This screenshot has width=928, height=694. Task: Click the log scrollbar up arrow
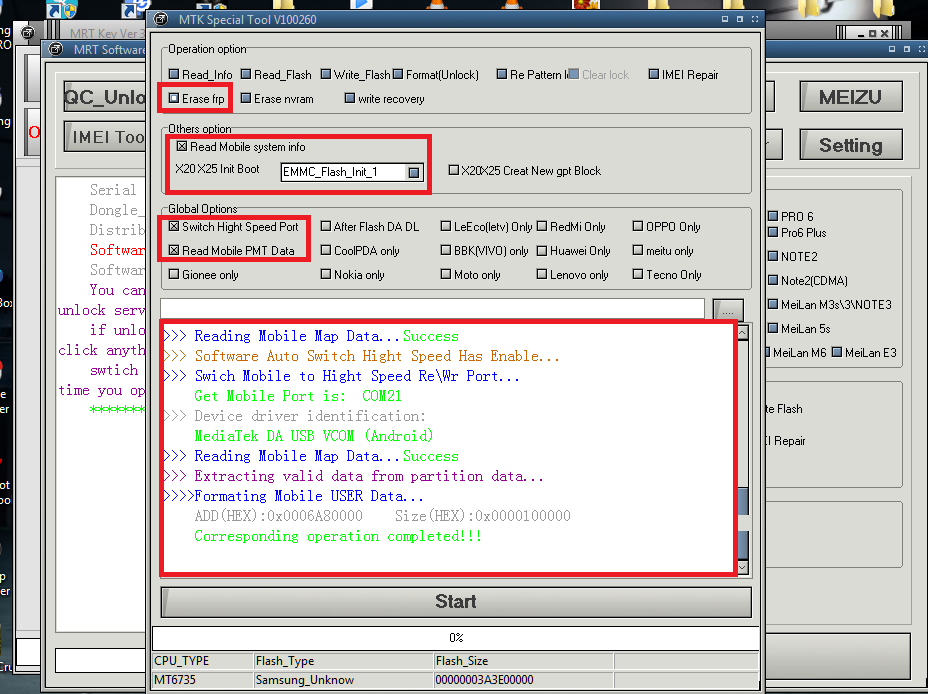point(742,333)
